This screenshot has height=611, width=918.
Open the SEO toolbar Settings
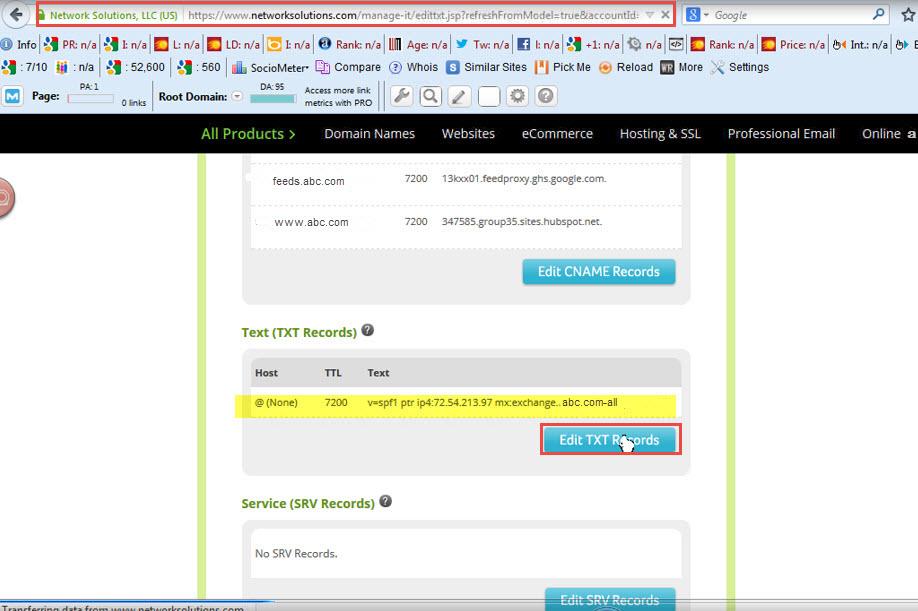pos(740,67)
